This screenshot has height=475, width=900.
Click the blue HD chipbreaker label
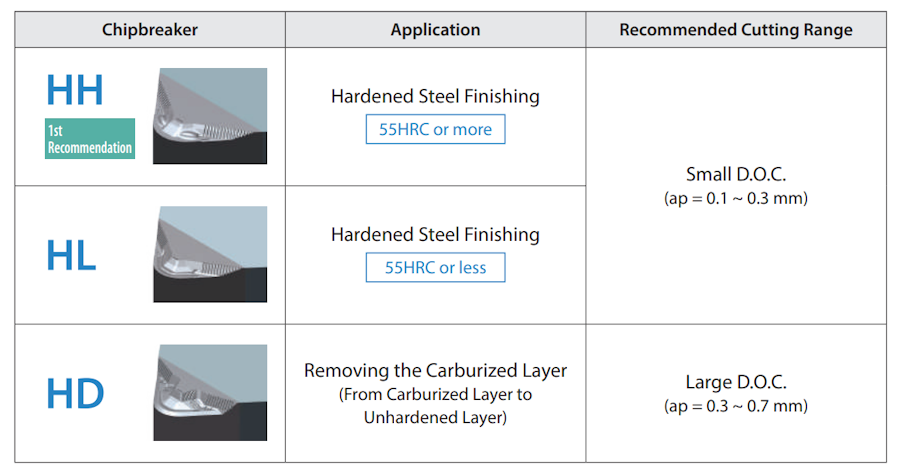tap(75, 393)
